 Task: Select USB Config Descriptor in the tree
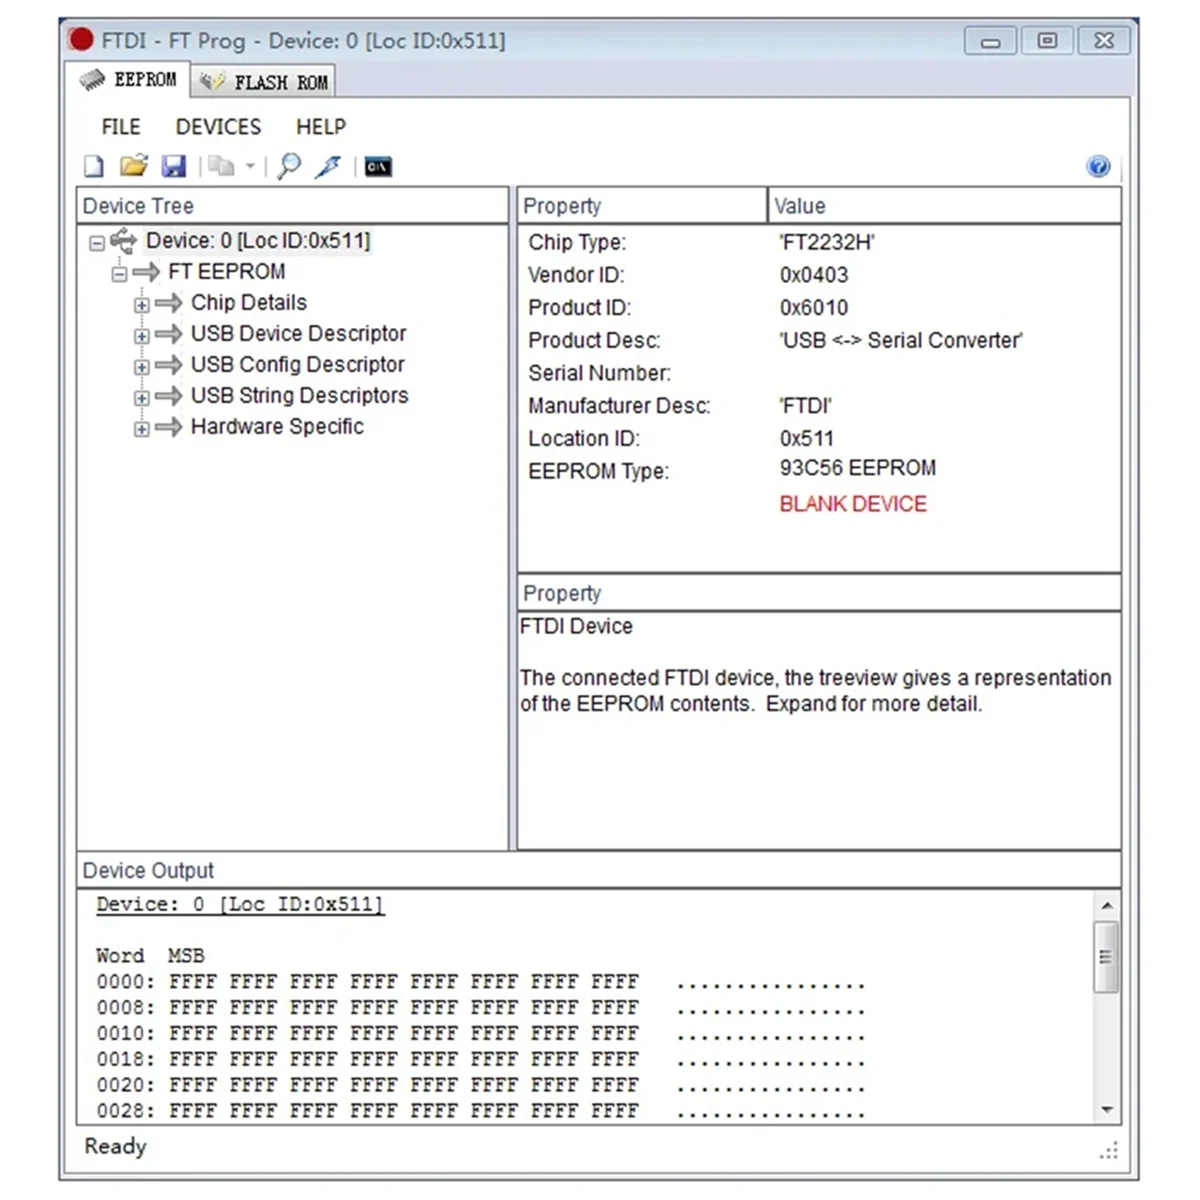click(298, 365)
